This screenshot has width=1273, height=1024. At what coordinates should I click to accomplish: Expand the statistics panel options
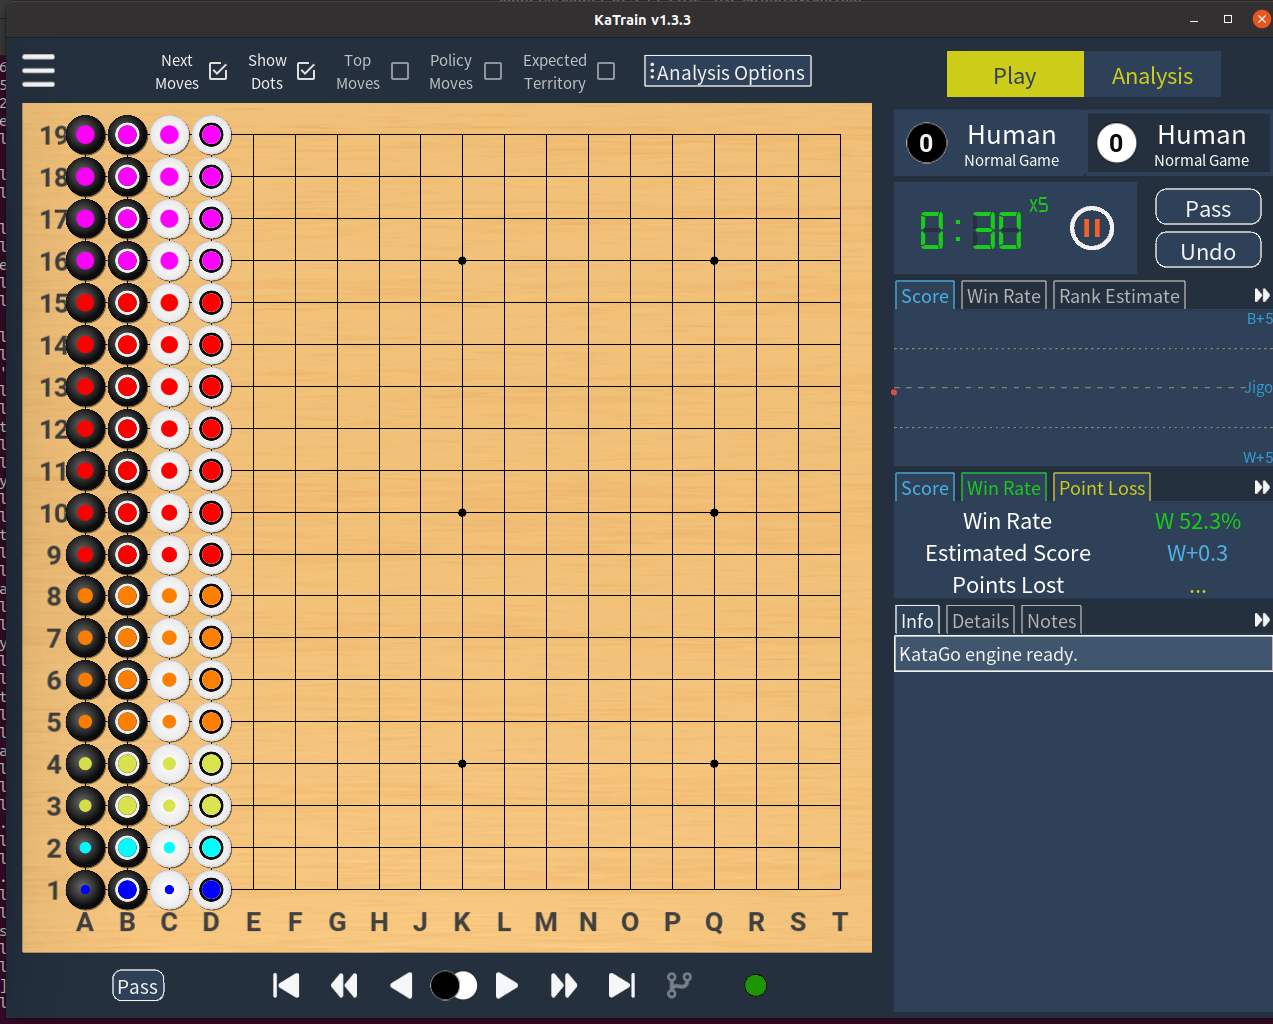[1262, 487]
